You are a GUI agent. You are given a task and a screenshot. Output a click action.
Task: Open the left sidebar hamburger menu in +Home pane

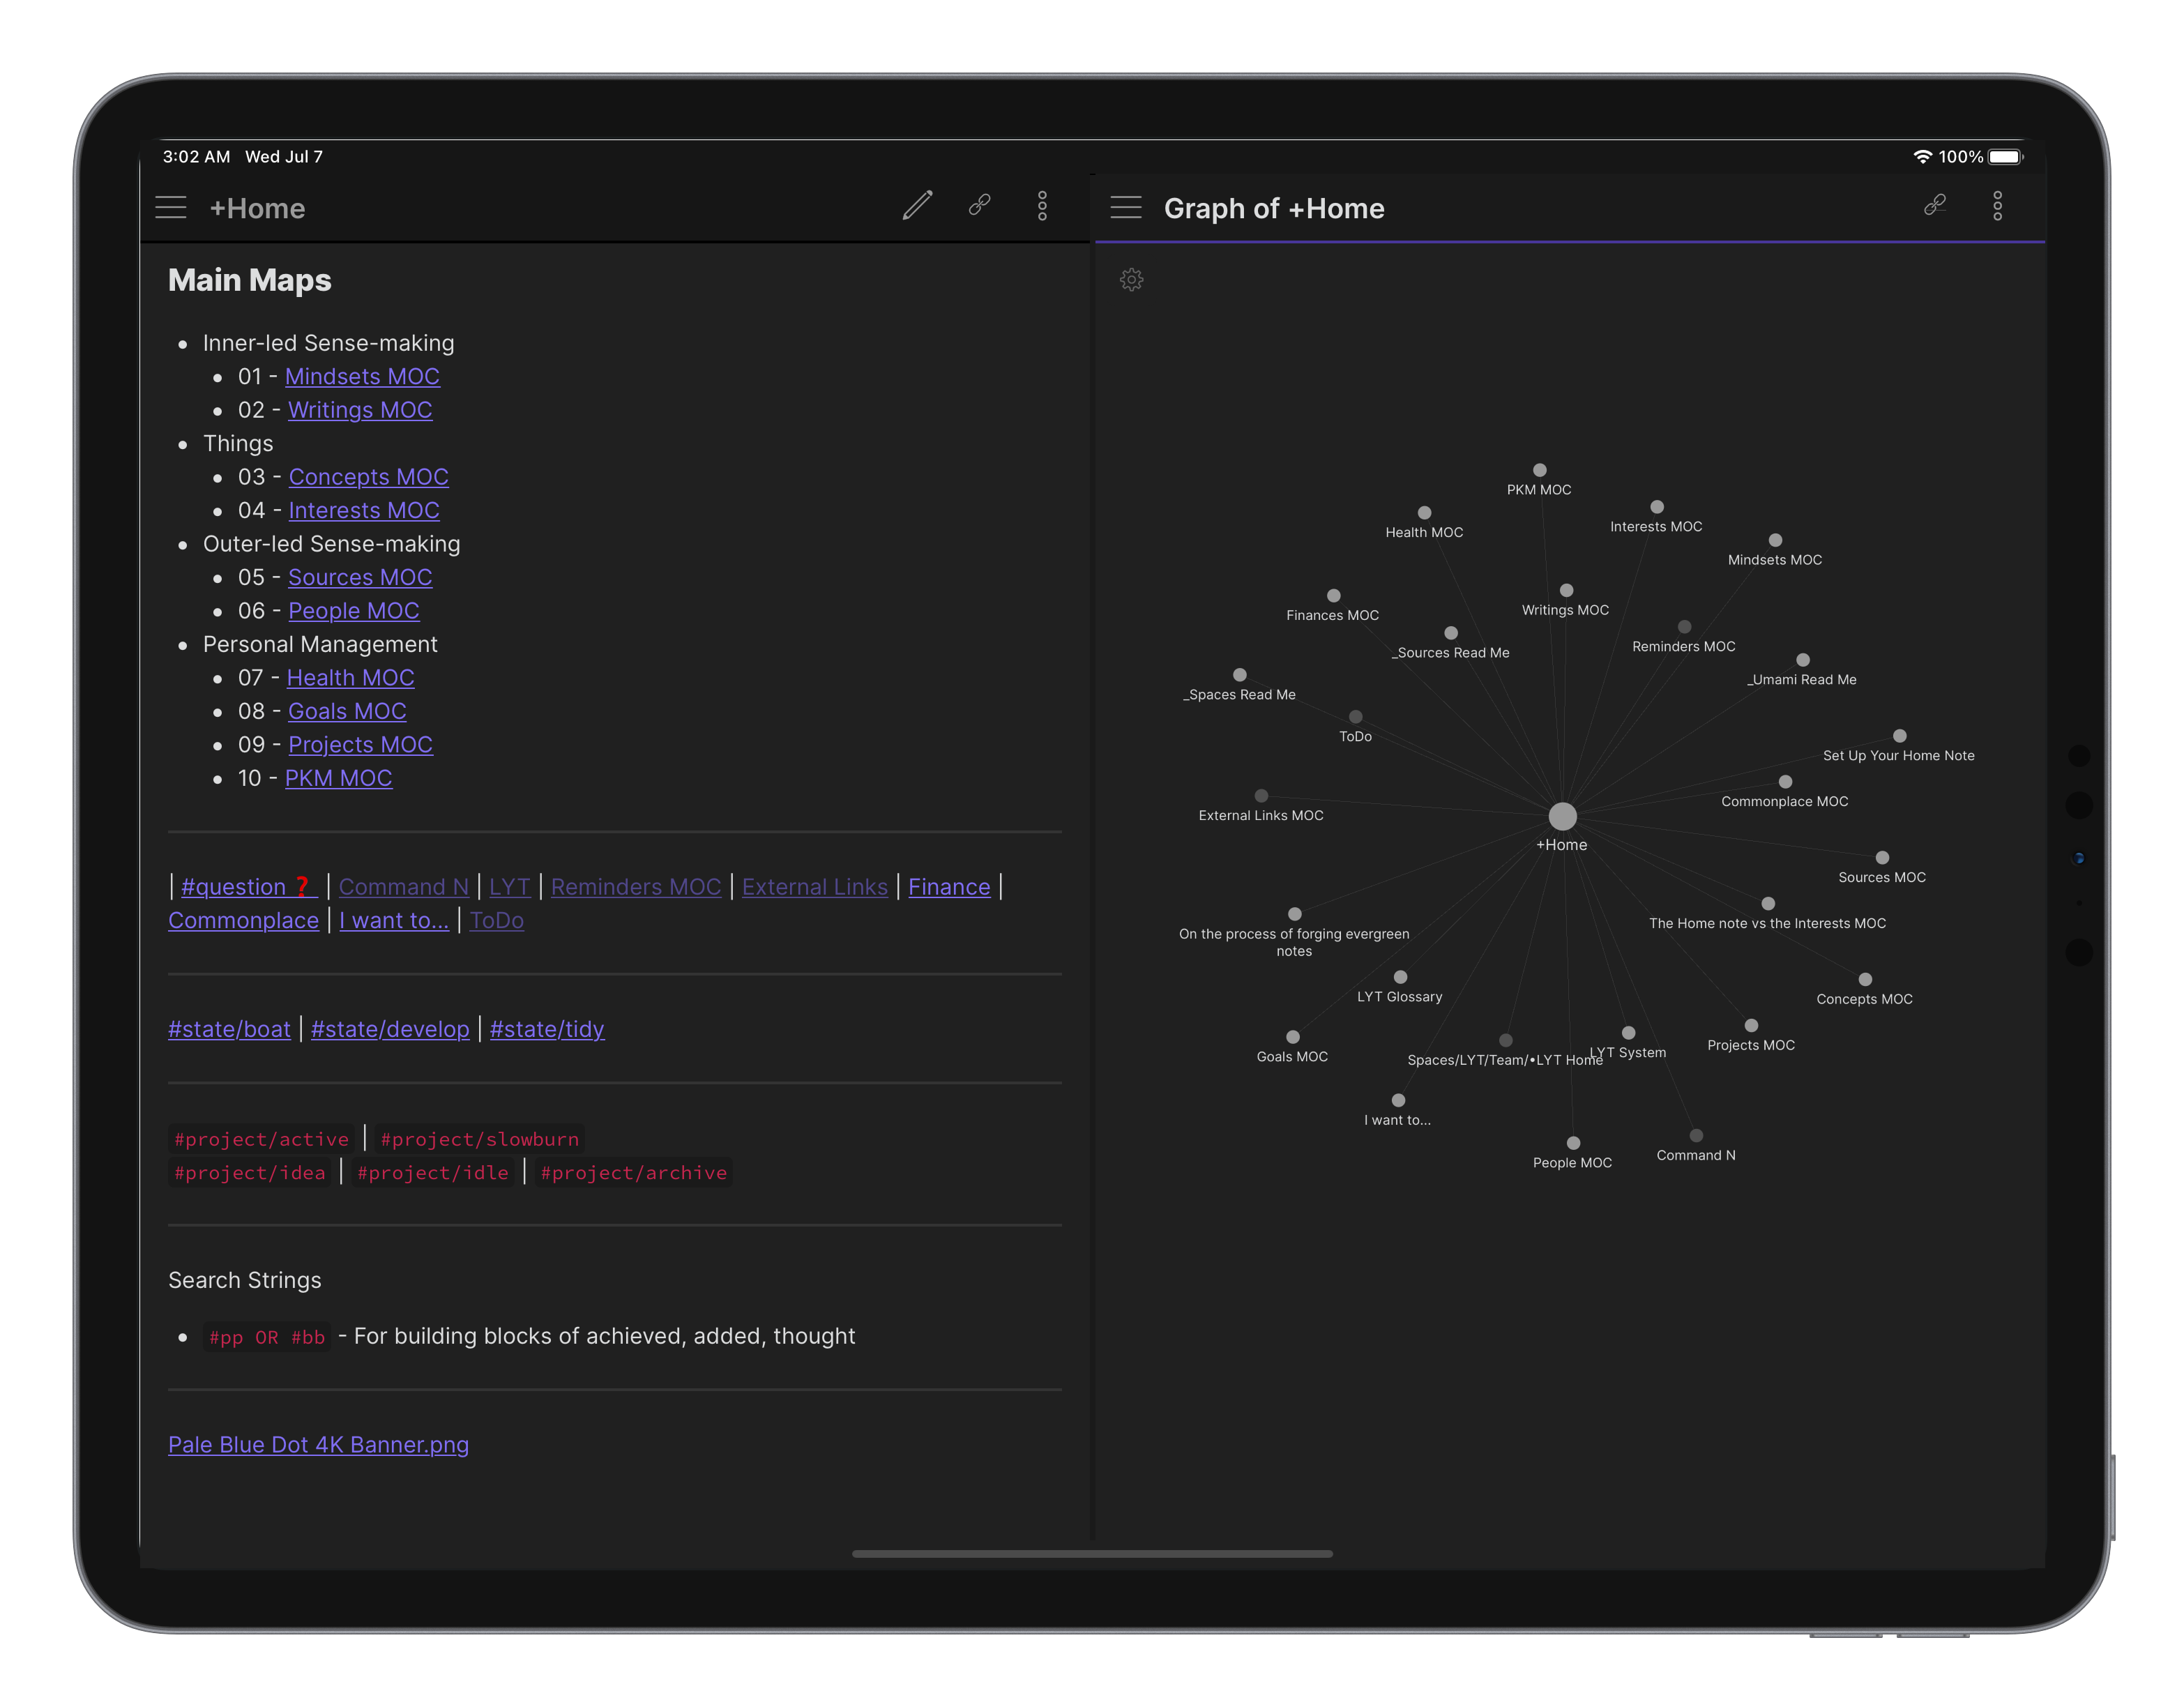pos(171,207)
